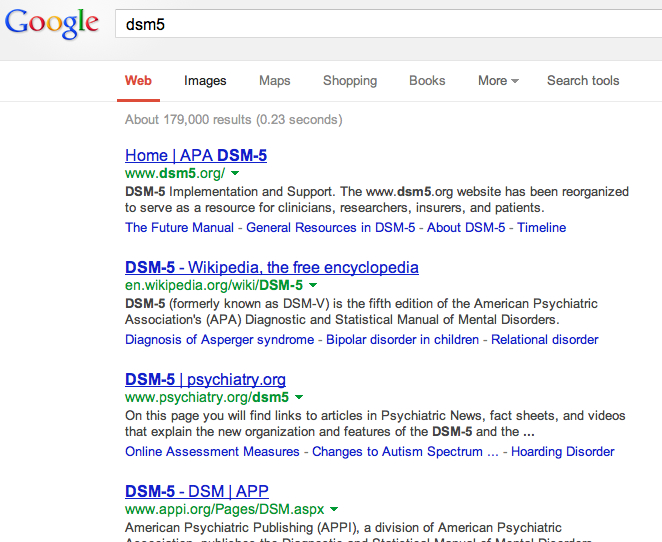Focus the search box containing dsm5
Screen dimensions: 662x542
point(388,24)
